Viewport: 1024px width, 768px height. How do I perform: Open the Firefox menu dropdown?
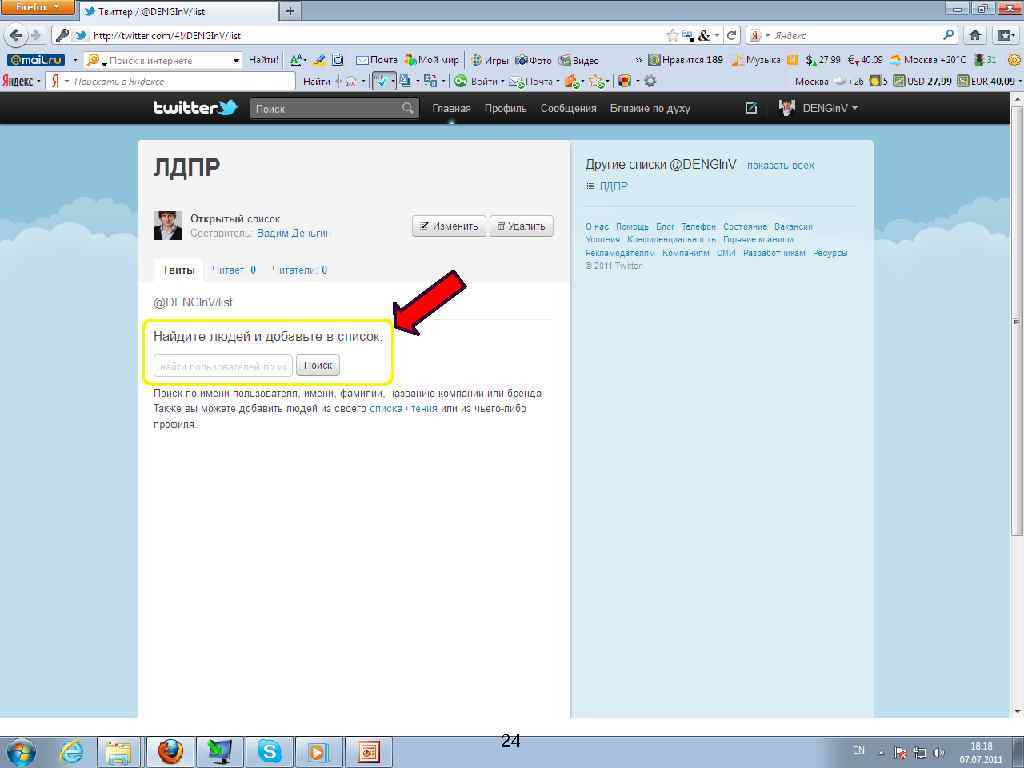pyautogui.click(x=37, y=7)
